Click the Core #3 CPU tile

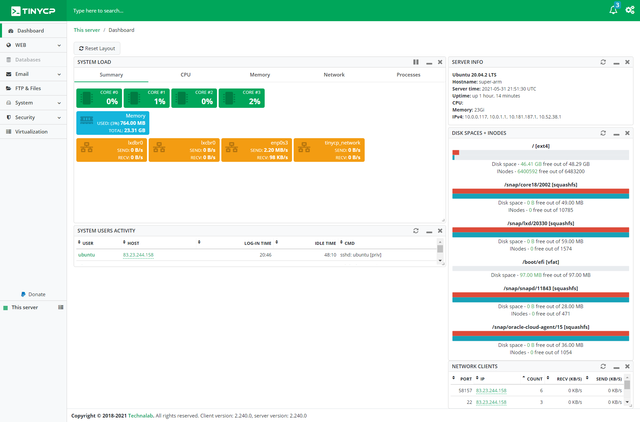(242, 98)
